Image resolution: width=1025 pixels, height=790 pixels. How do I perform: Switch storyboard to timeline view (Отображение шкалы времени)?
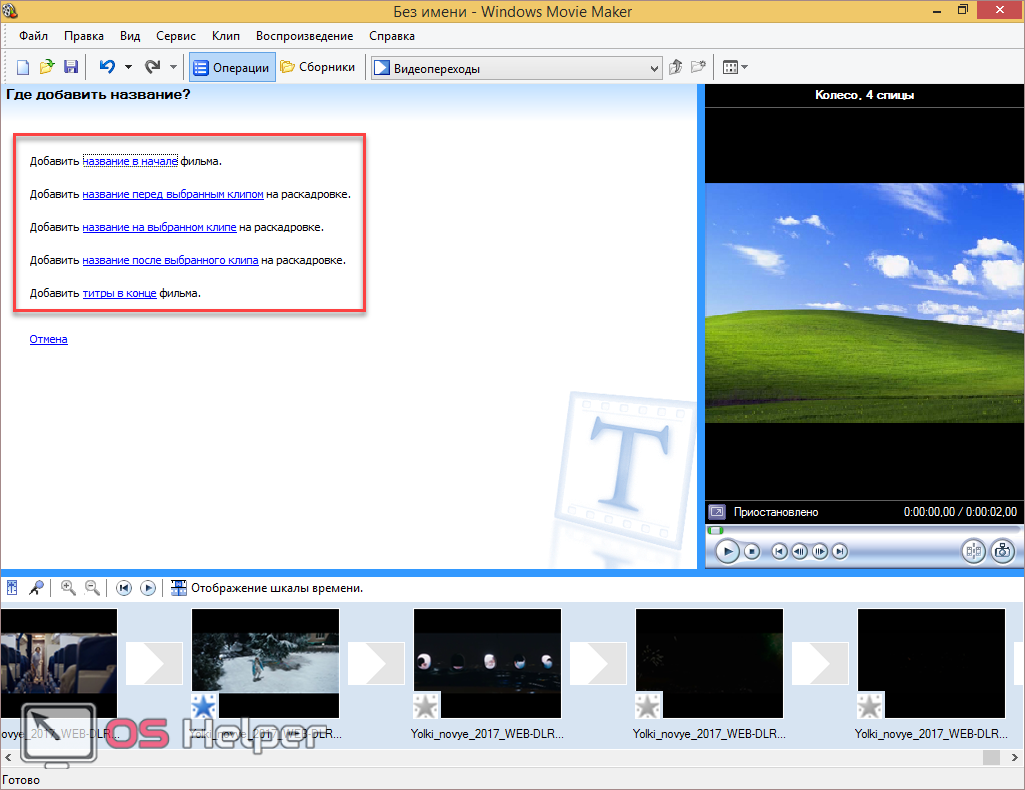(266, 588)
